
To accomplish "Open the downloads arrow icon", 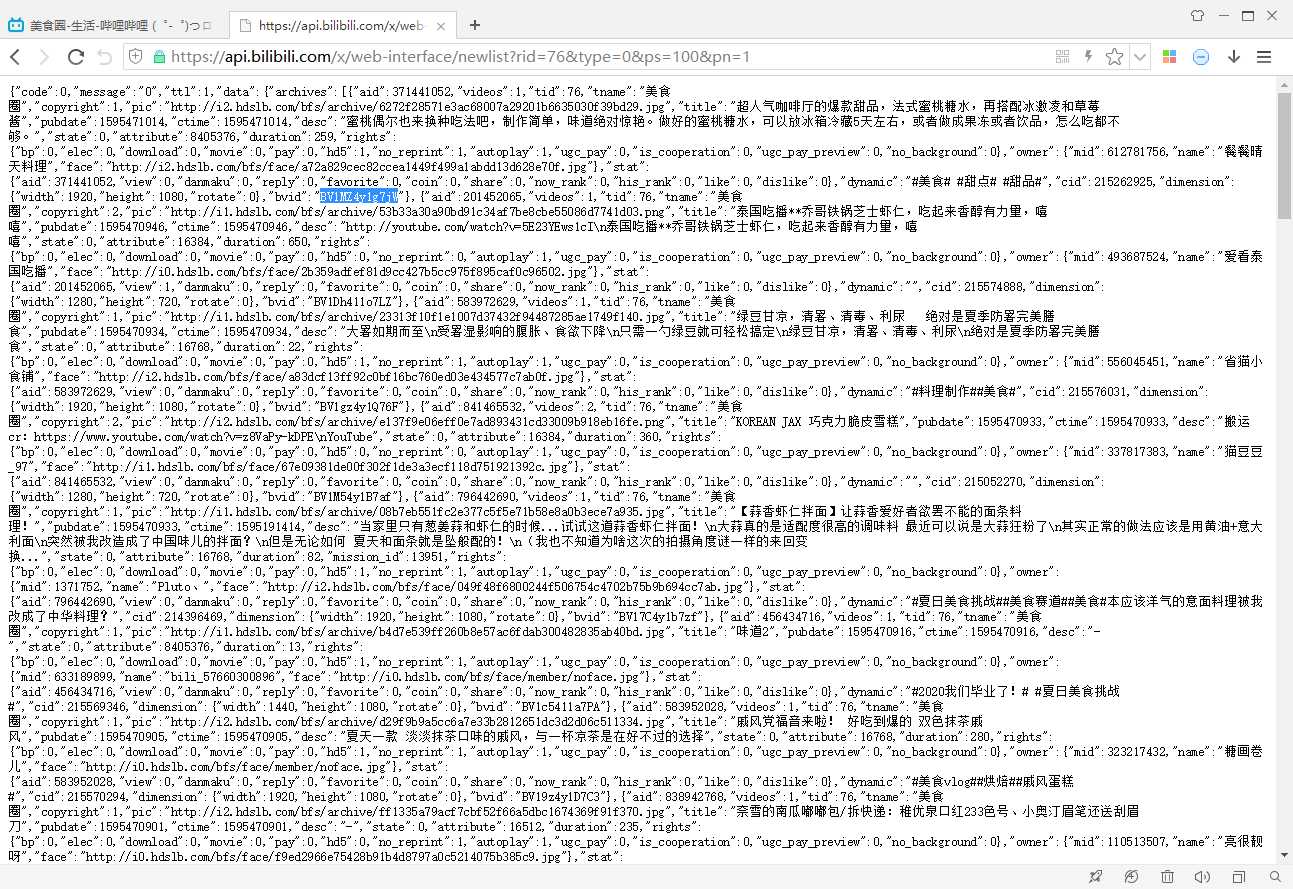I will point(1234,57).
